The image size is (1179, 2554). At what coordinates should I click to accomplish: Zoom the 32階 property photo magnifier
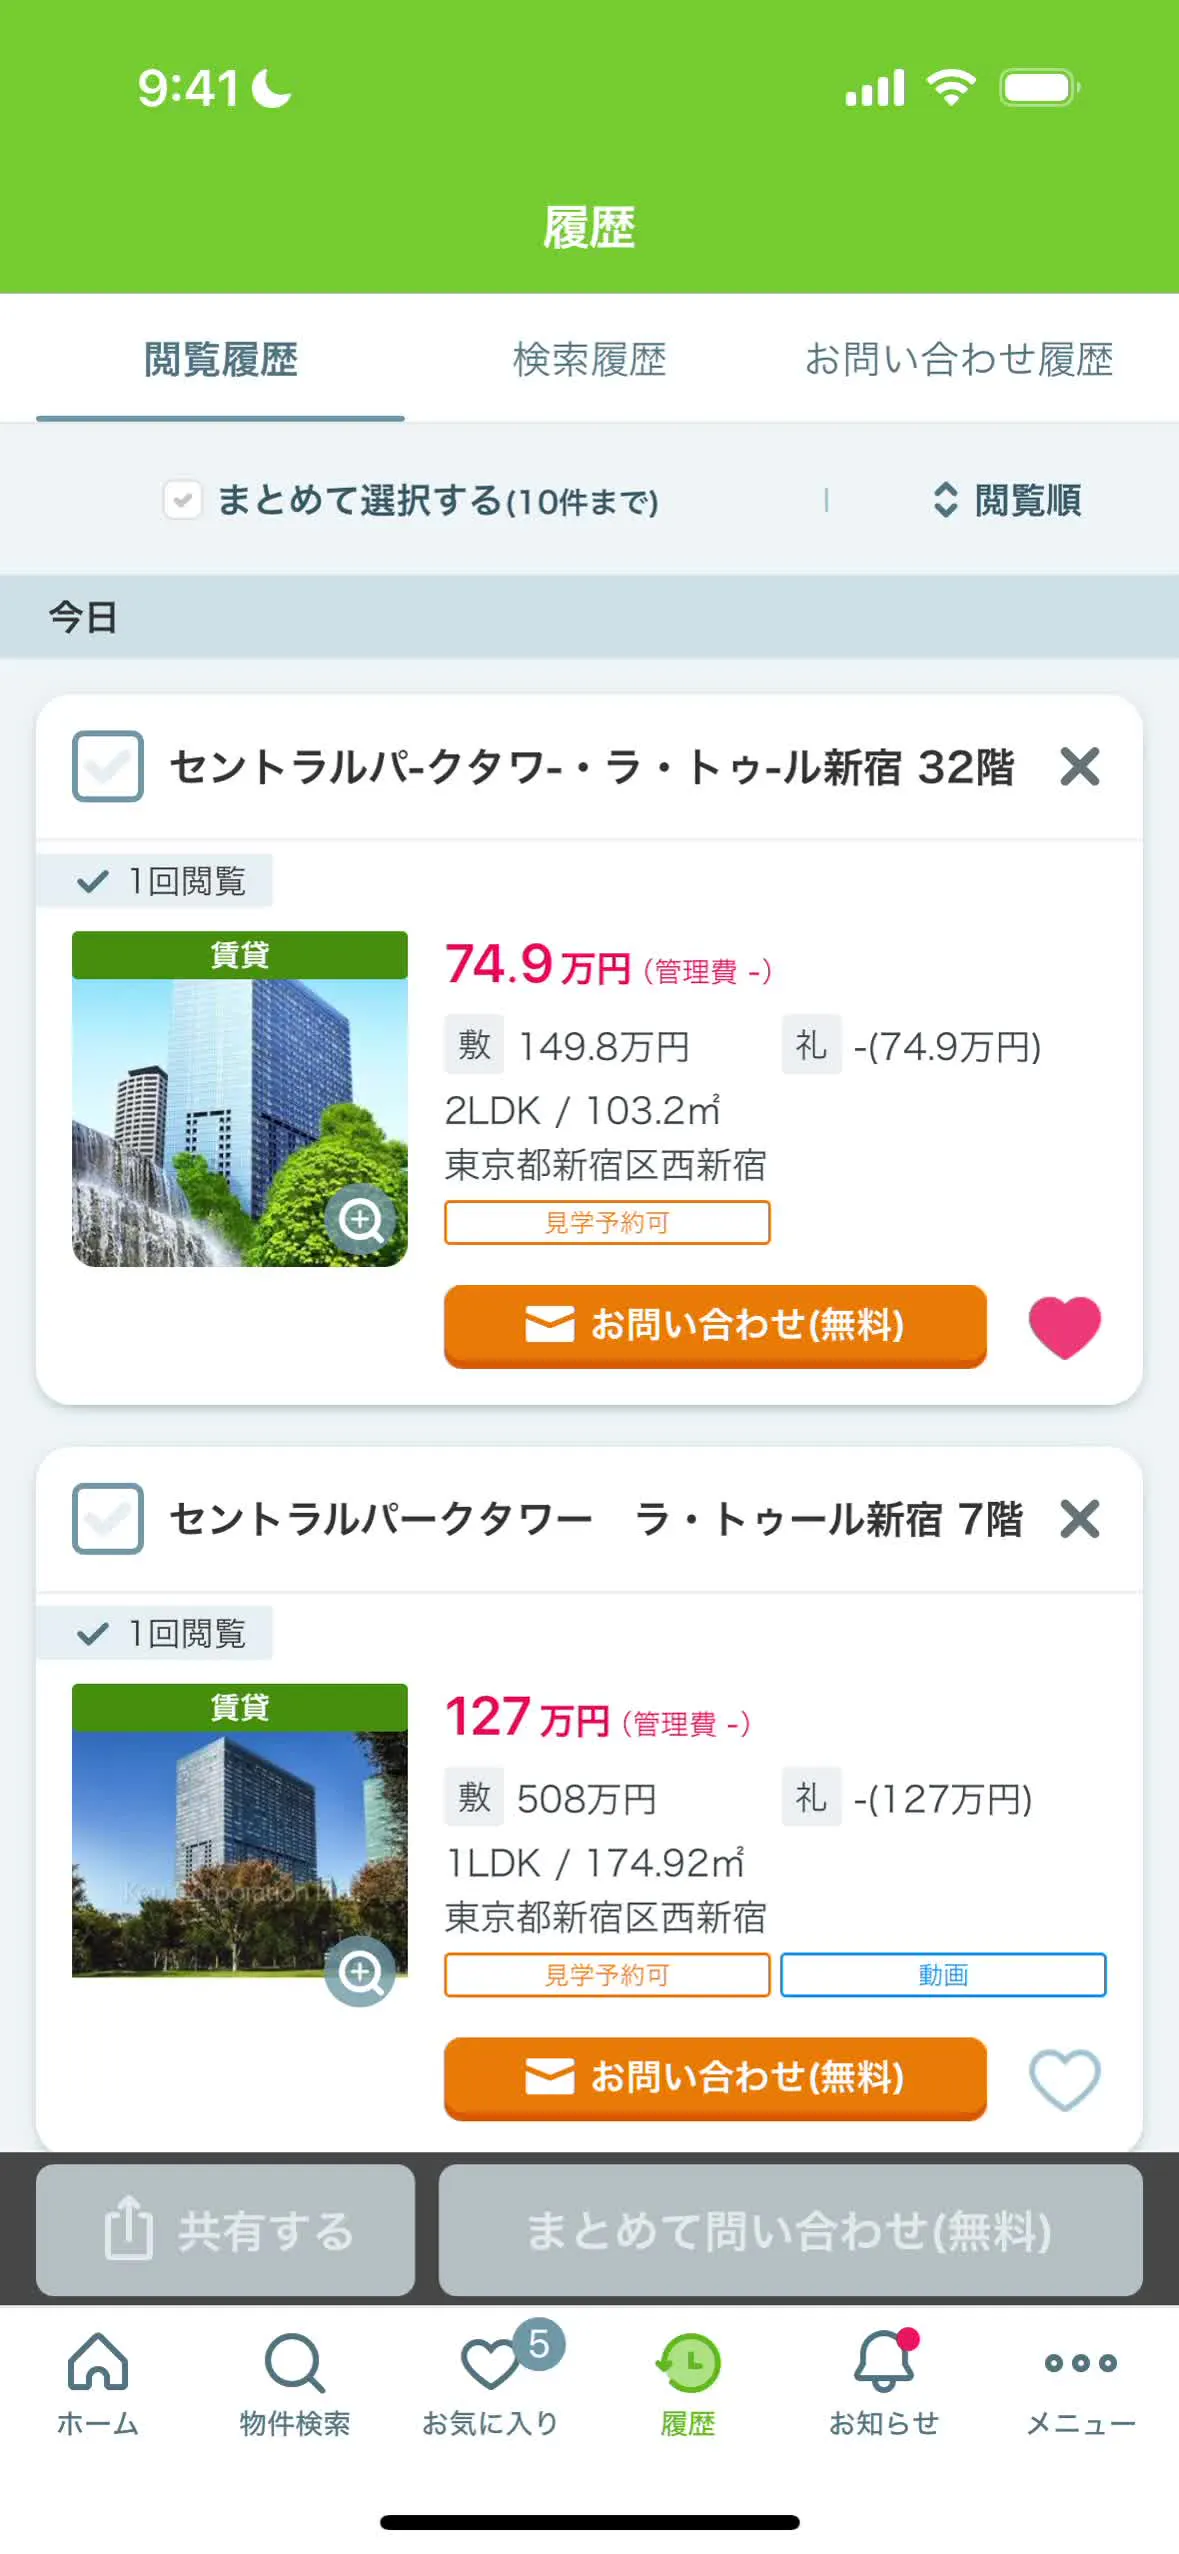(360, 1219)
